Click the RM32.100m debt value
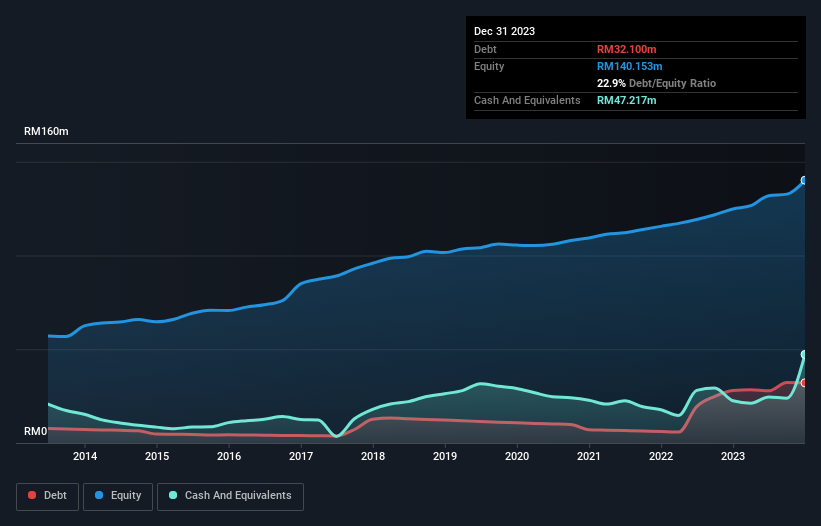This screenshot has width=821, height=526. click(x=626, y=49)
